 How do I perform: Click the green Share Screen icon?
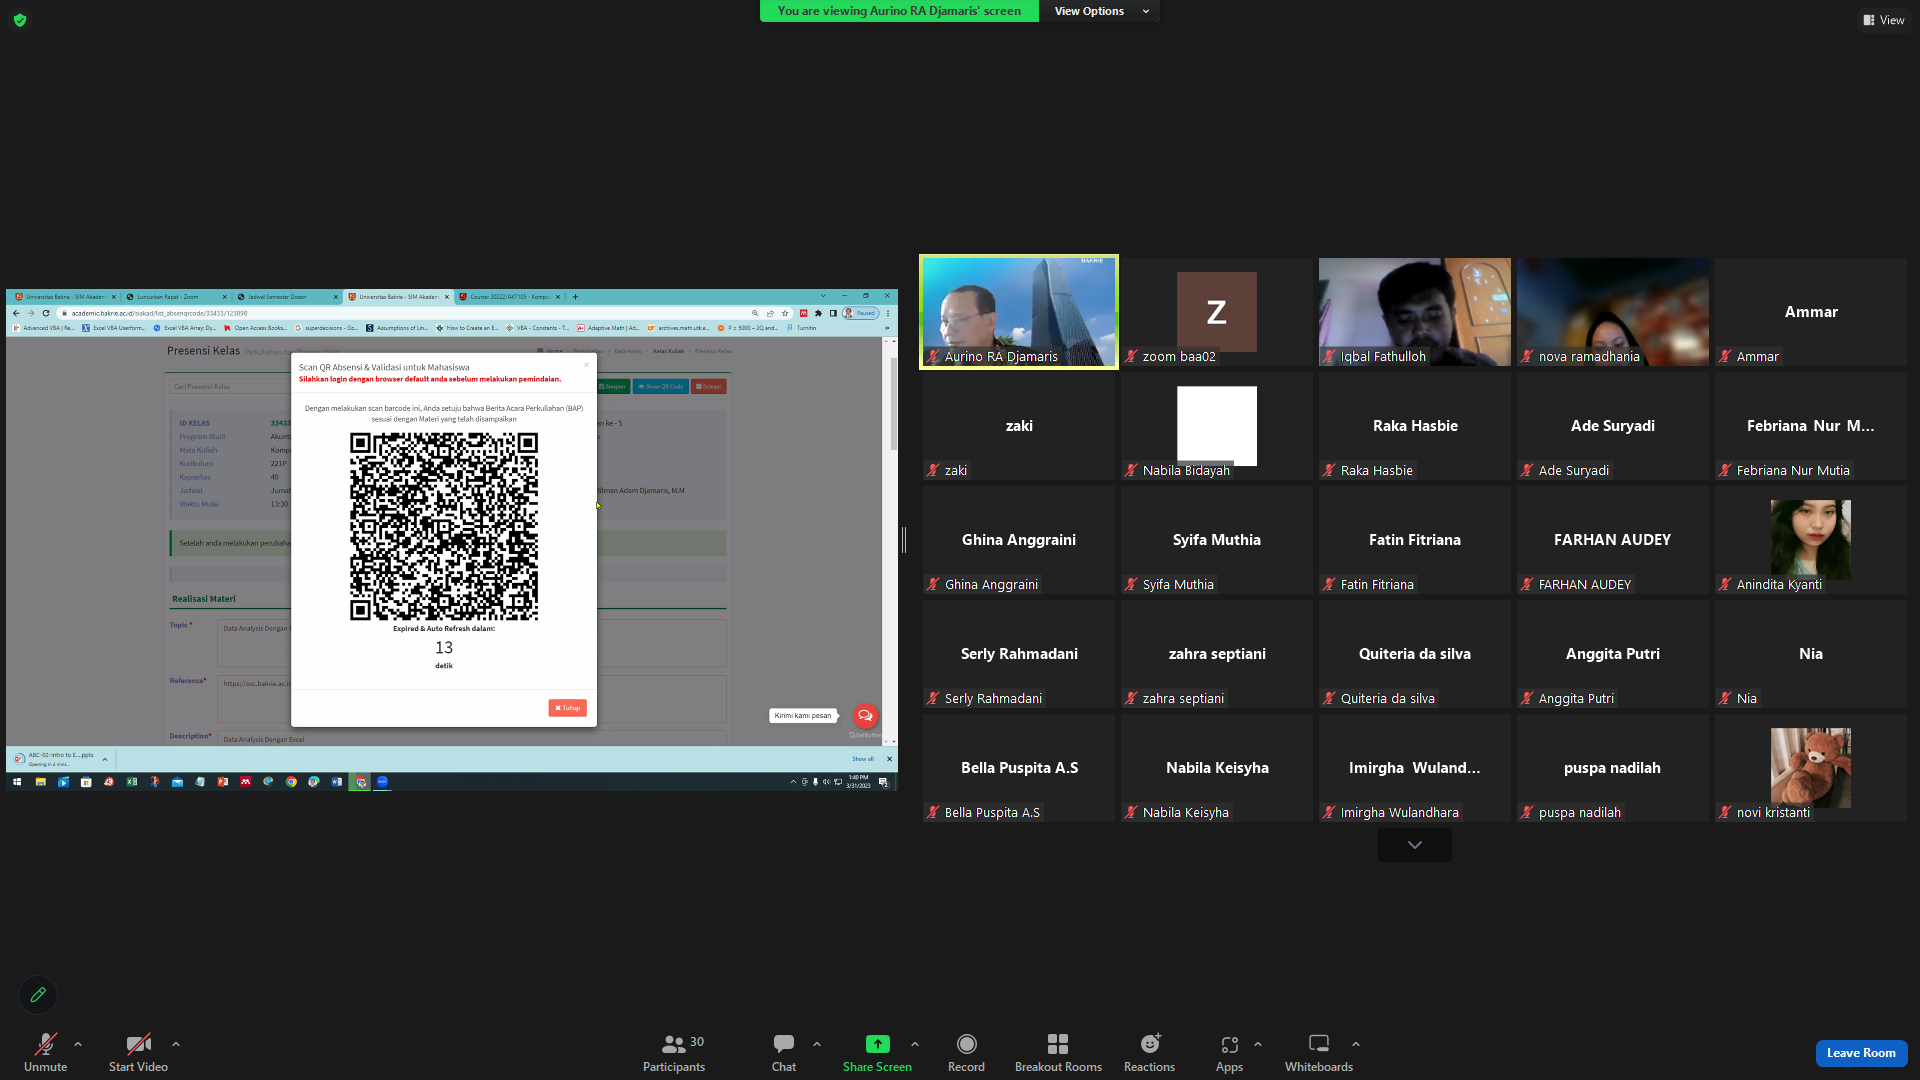tap(877, 1044)
